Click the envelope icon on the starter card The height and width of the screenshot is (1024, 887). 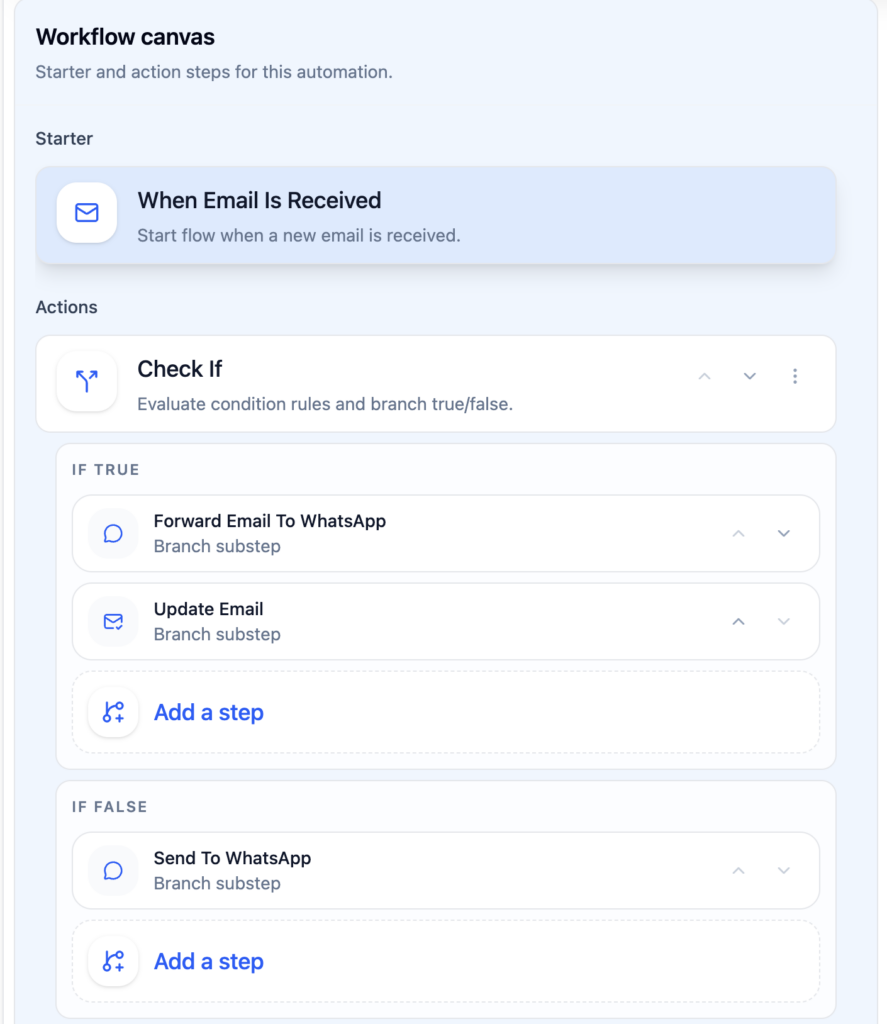point(87,213)
